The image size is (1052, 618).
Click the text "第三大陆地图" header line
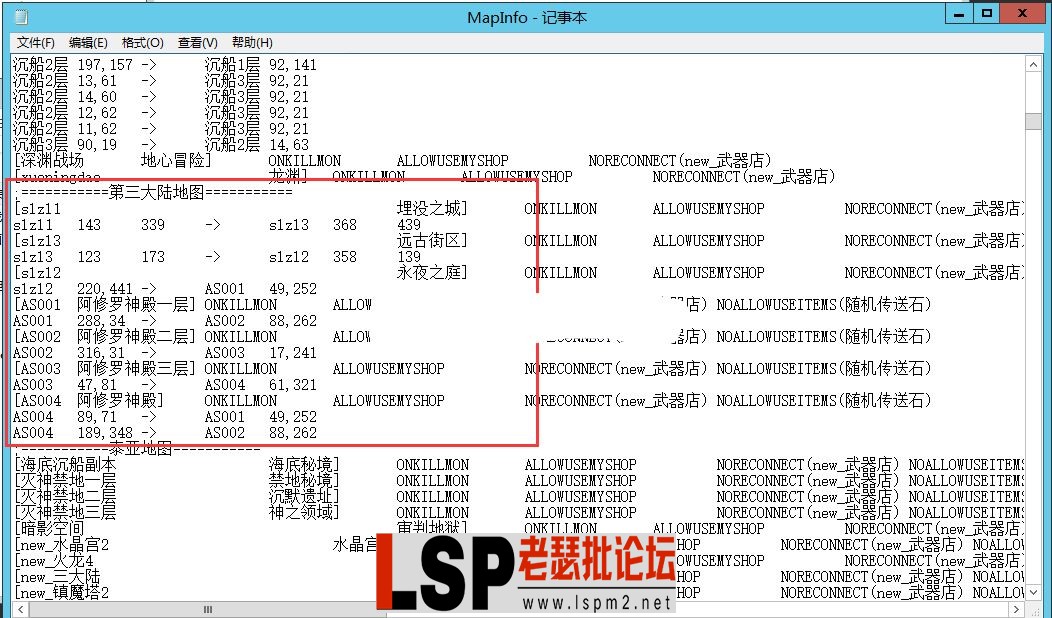pyautogui.click(x=156, y=193)
